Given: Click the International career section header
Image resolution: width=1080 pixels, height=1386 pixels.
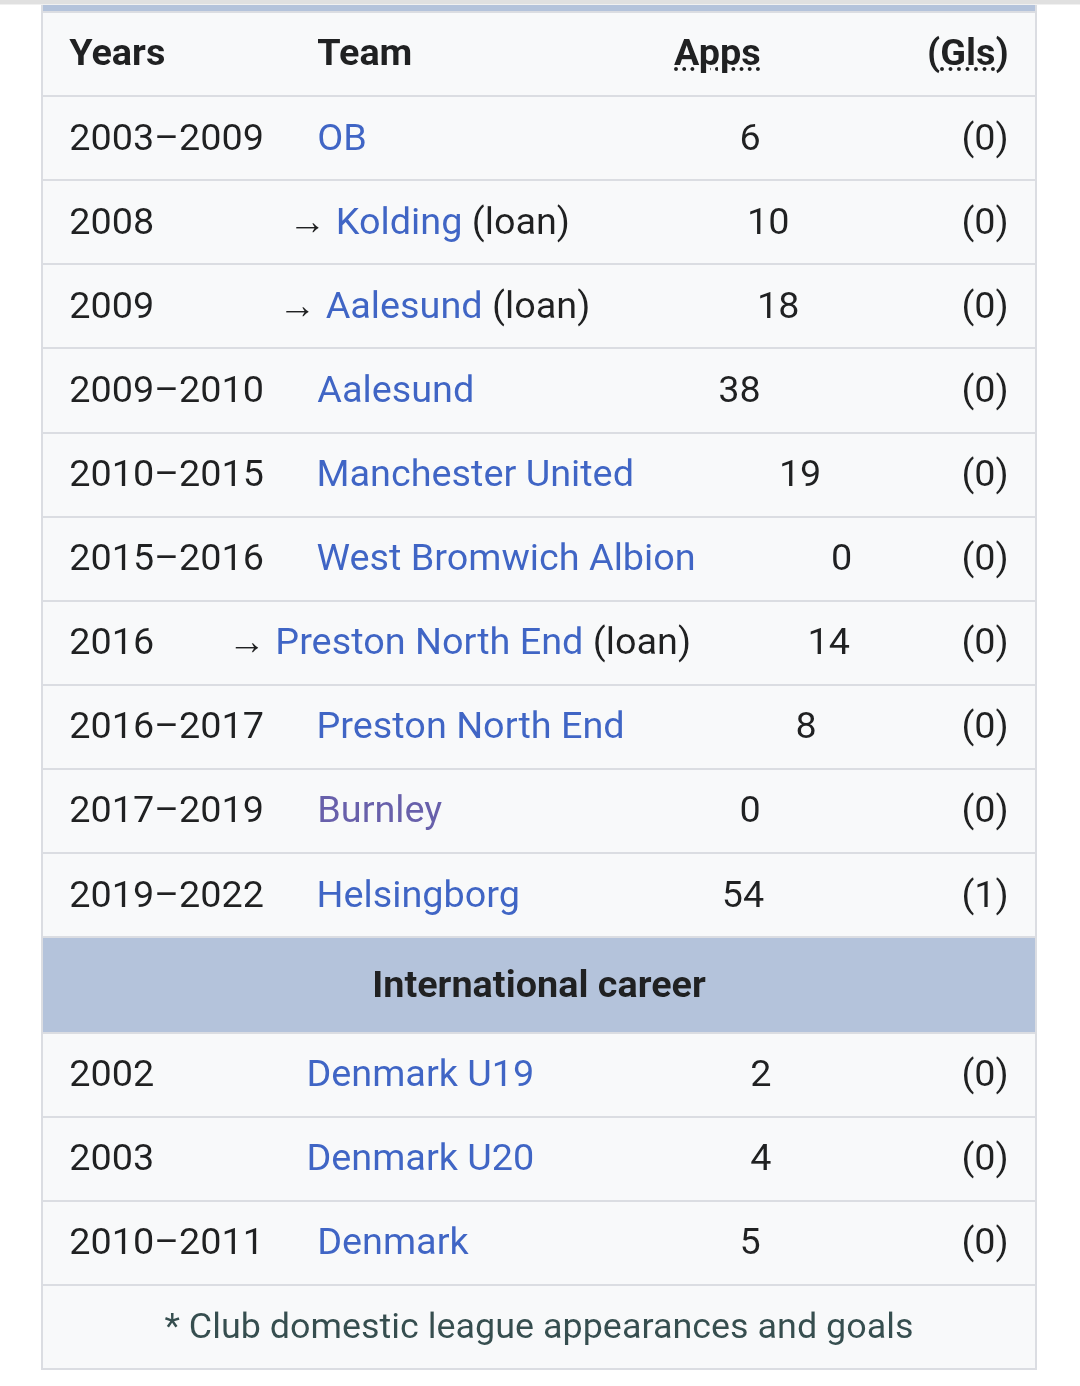Looking at the screenshot, I should click(539, 985).
